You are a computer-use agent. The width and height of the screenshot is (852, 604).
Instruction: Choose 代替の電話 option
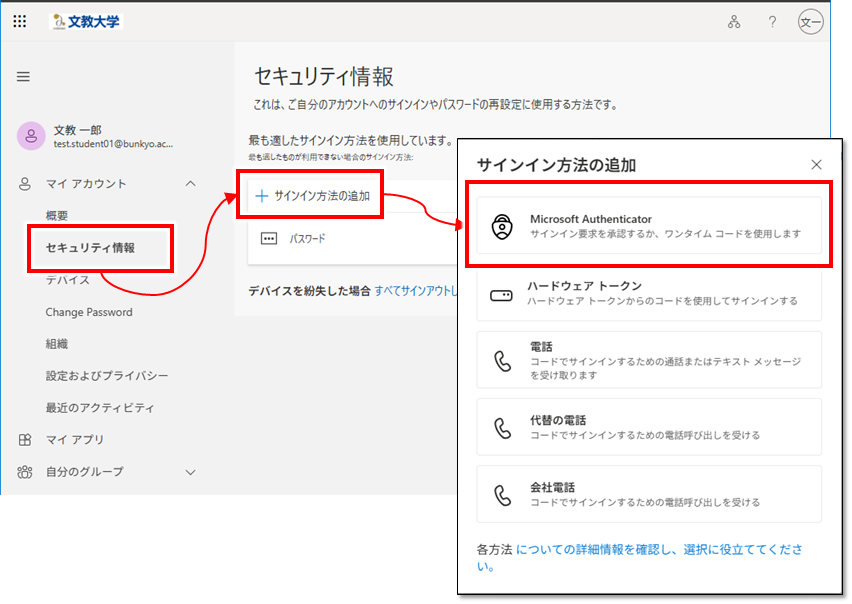coord(649,427)
